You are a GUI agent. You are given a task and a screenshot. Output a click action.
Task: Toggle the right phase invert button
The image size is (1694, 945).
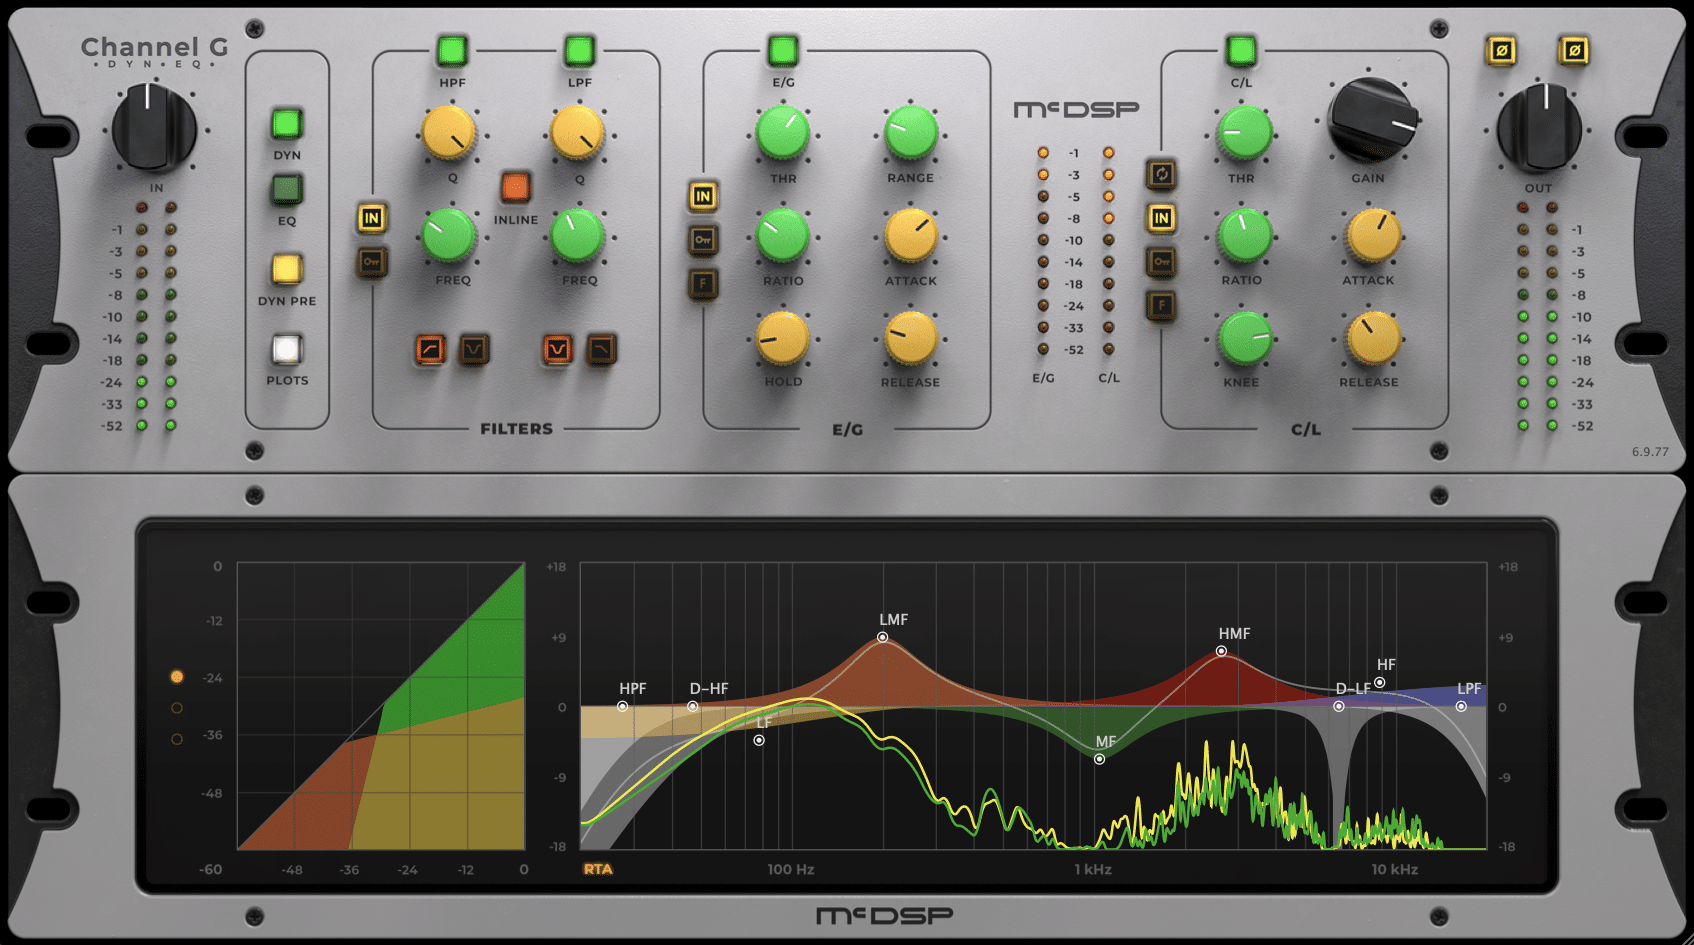[1574, 50]
